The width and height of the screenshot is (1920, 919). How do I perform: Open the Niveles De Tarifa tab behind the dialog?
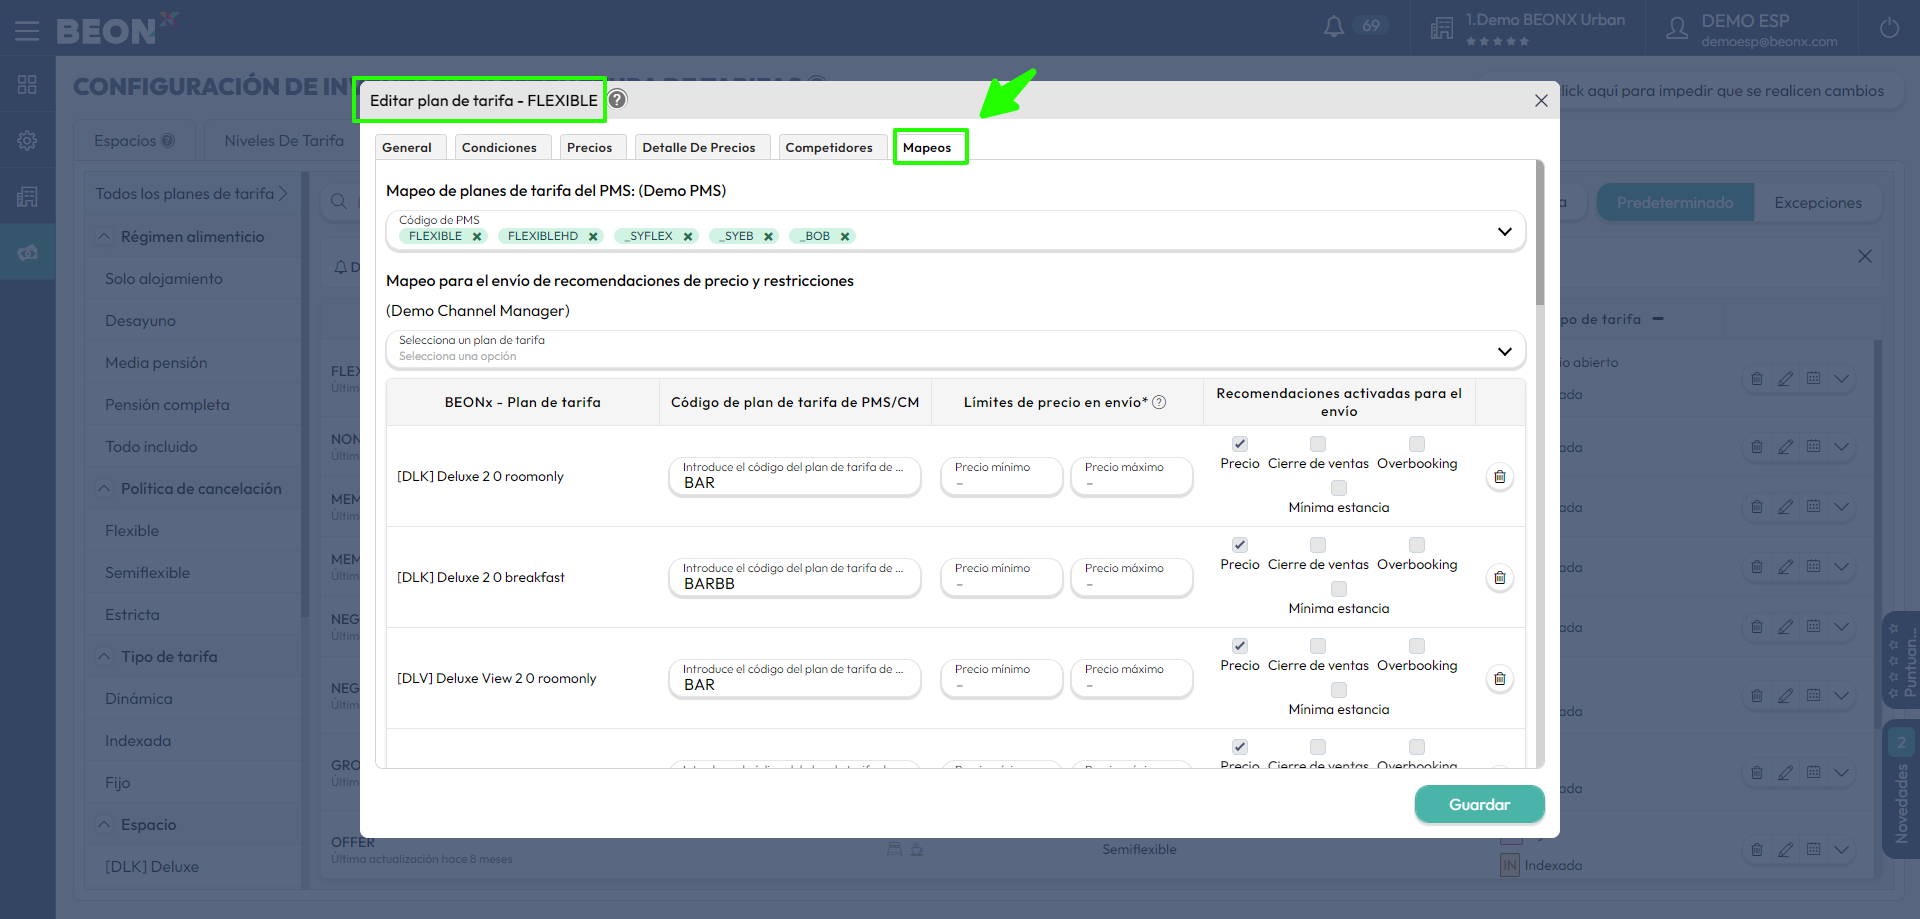284,141
